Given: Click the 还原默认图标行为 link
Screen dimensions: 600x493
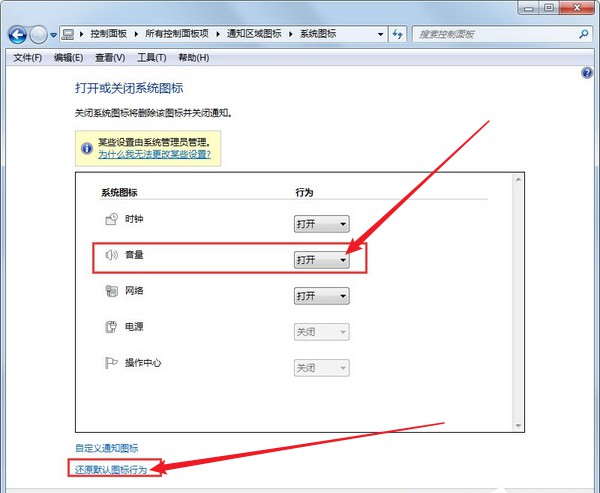Looking at the screenshot, I should tap(117, 469).
